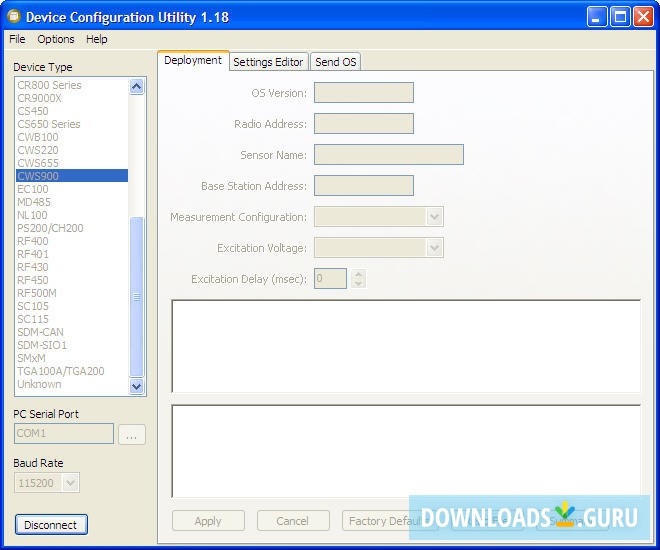Click the serial port browse ellipsis button
The width and height of the screenshot is (660, 550).
pos(132,434)
